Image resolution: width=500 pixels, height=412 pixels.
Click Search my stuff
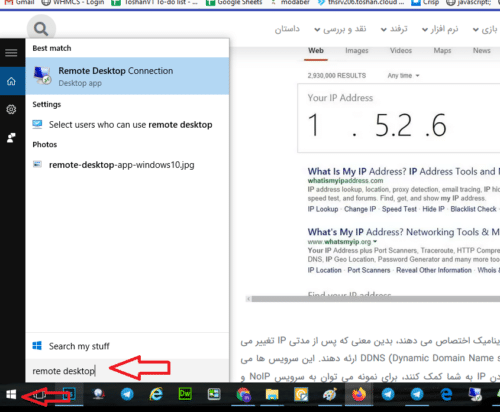(x=127, y=346)
